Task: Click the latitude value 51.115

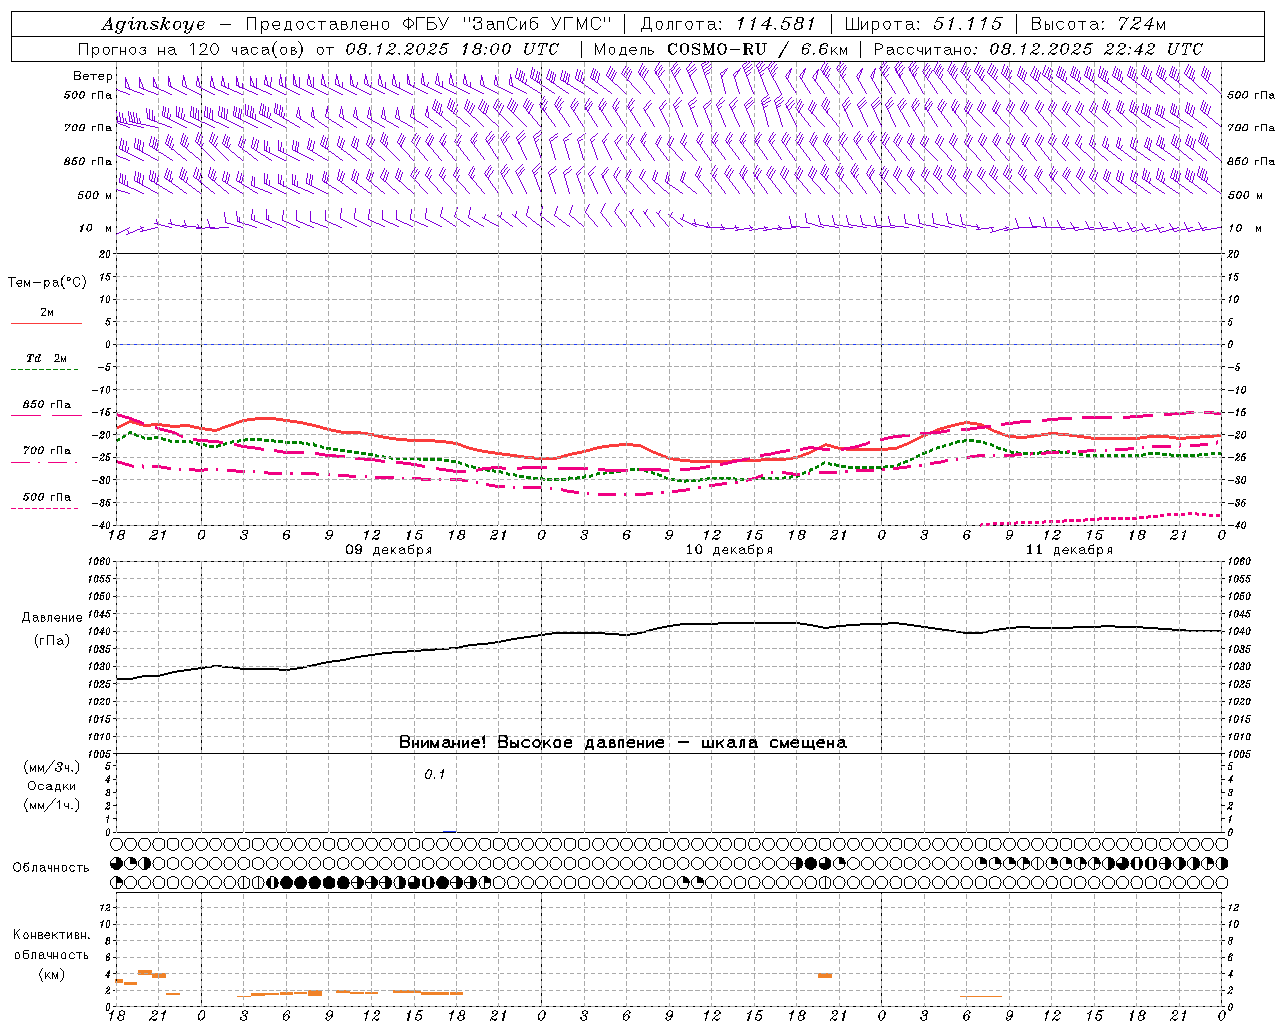Action: click(x=968, y=24)
